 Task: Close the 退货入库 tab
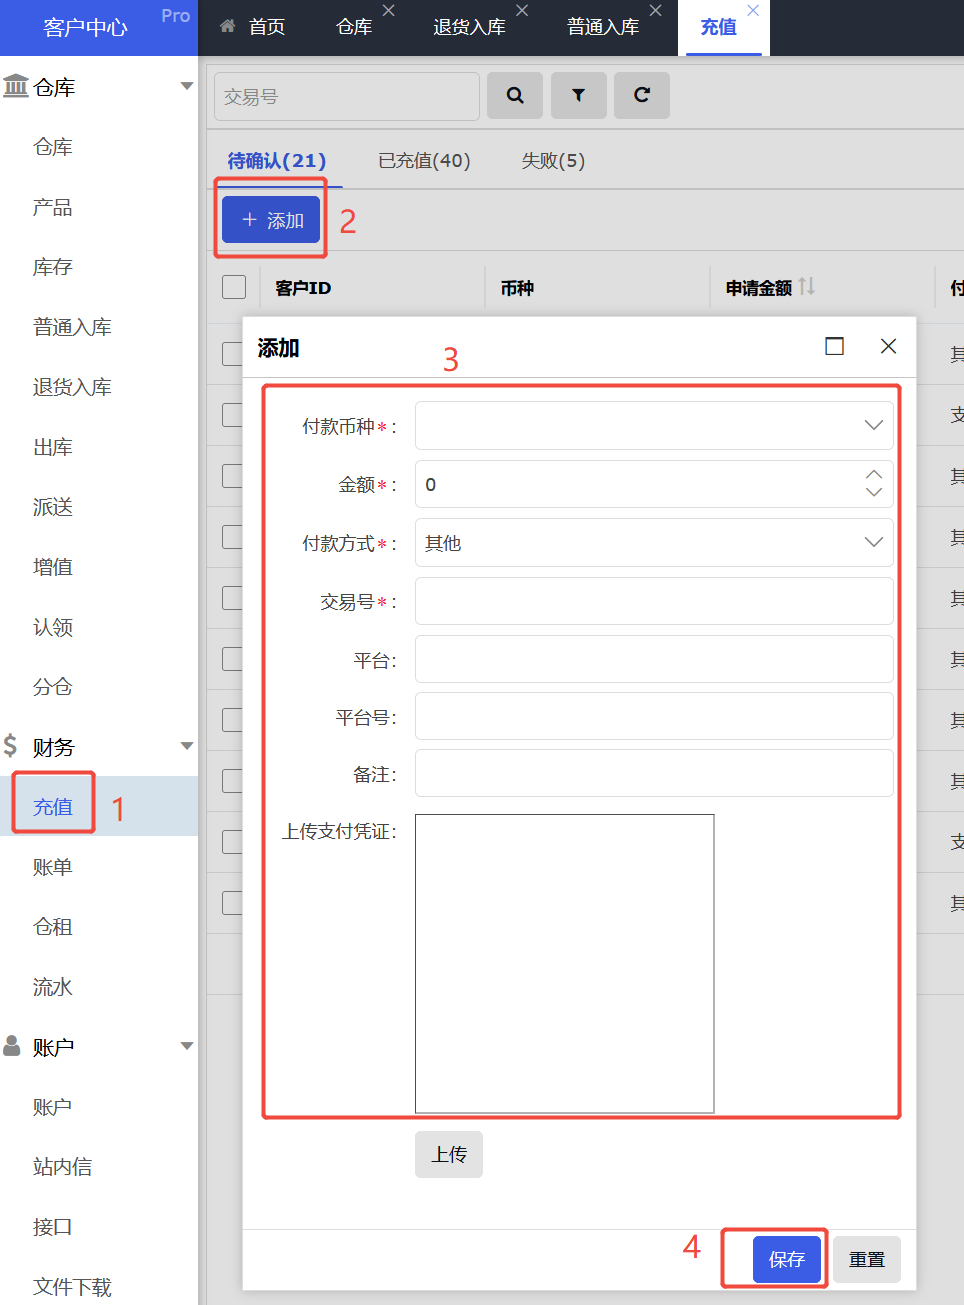coord(522,10)
